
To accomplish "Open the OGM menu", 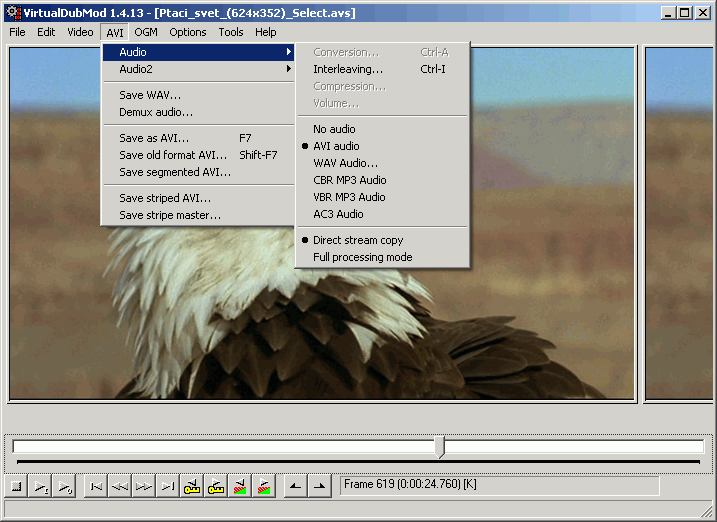I will pyautogui.click(x=146, y=32).
